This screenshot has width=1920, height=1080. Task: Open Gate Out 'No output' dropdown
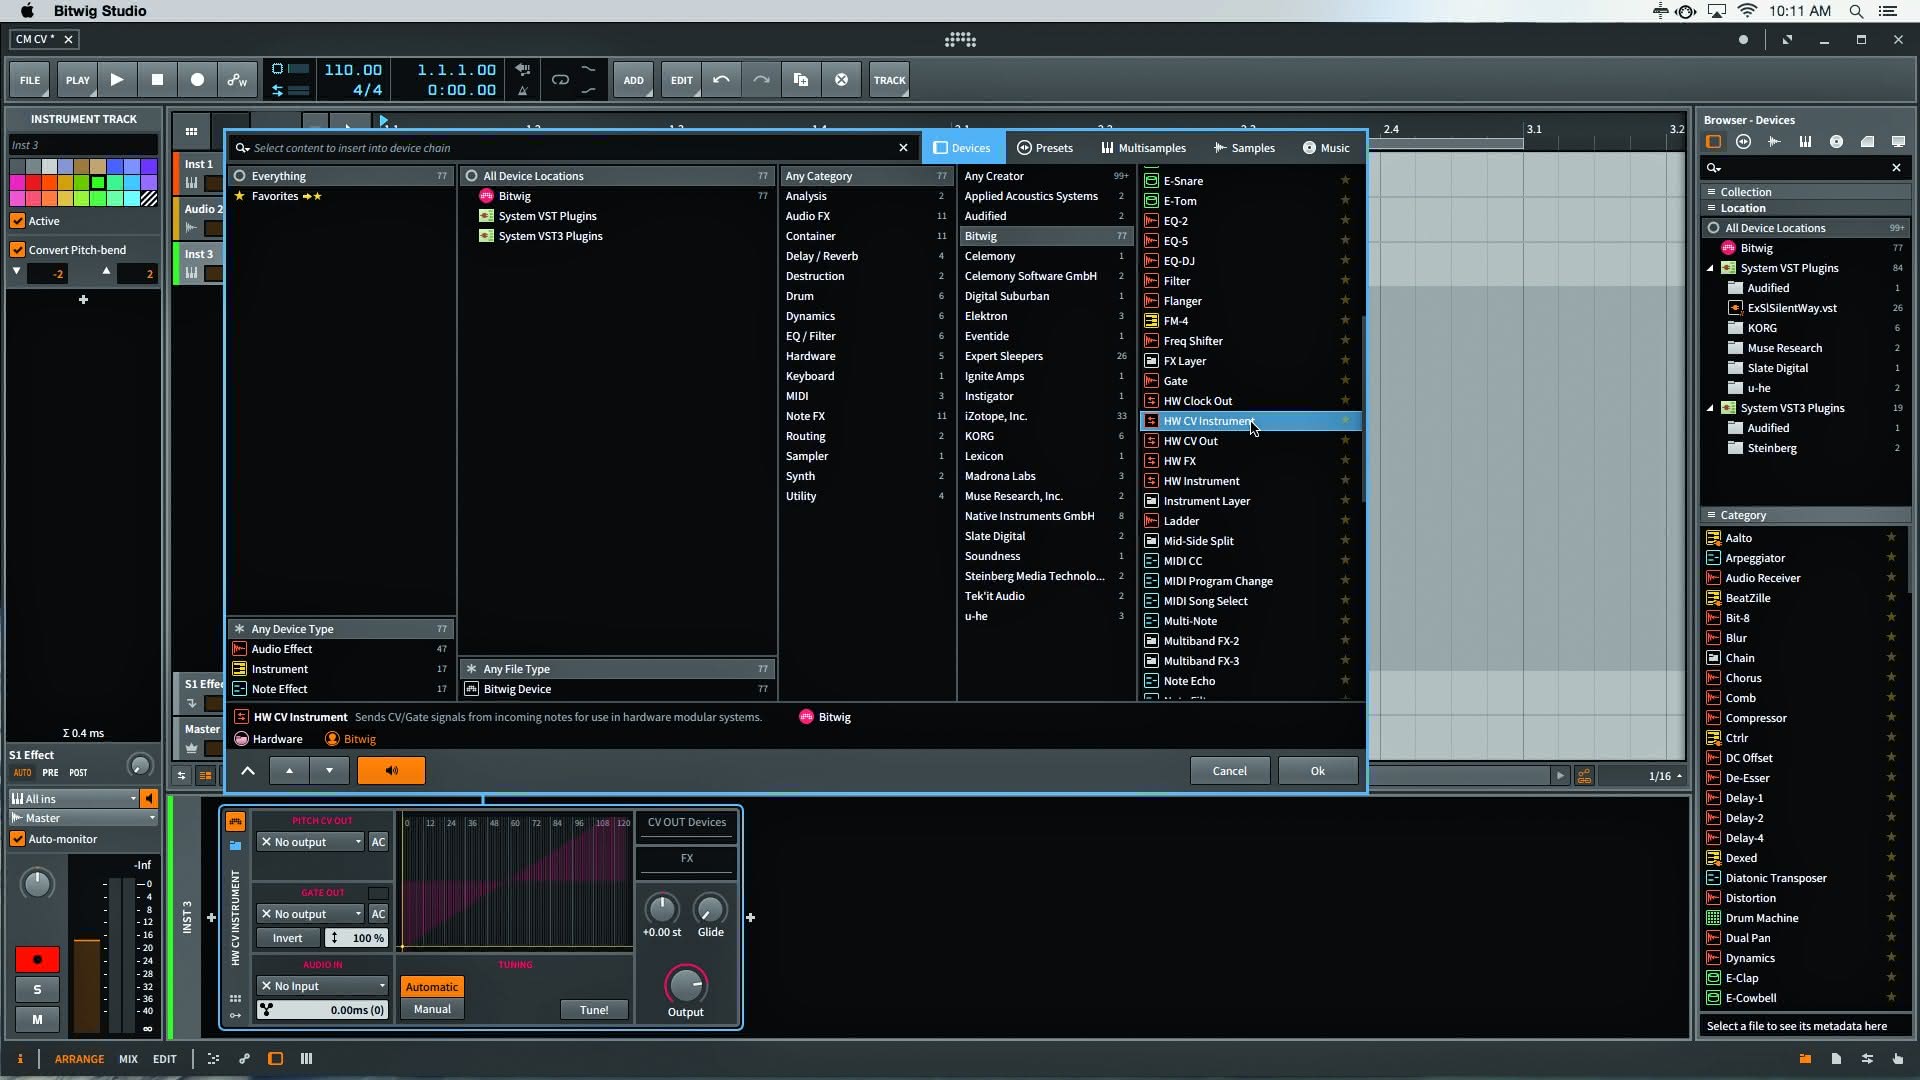310,914
